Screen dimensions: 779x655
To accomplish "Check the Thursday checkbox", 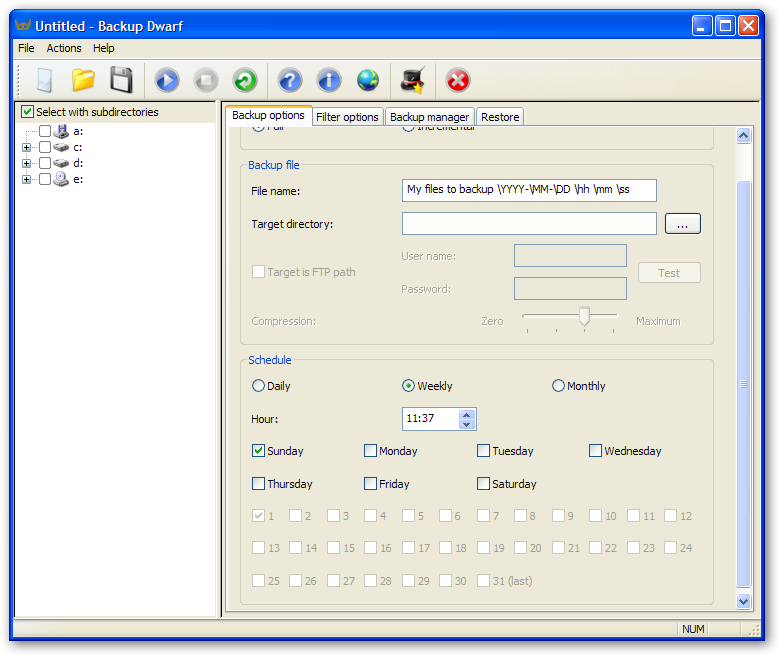I will point(258,484).
